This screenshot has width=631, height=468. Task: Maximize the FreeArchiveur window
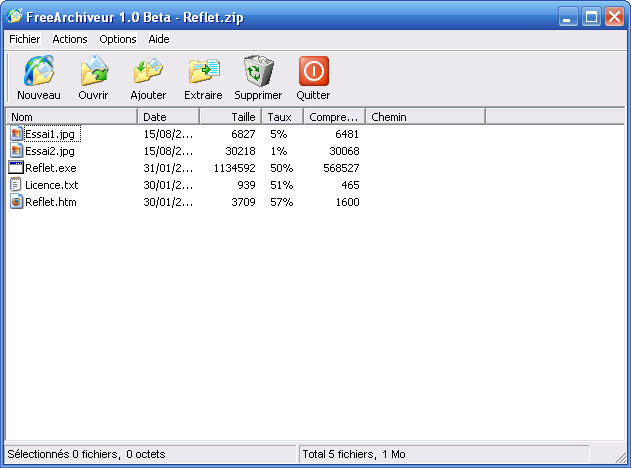pyautogui.click(x=591, y=16)
